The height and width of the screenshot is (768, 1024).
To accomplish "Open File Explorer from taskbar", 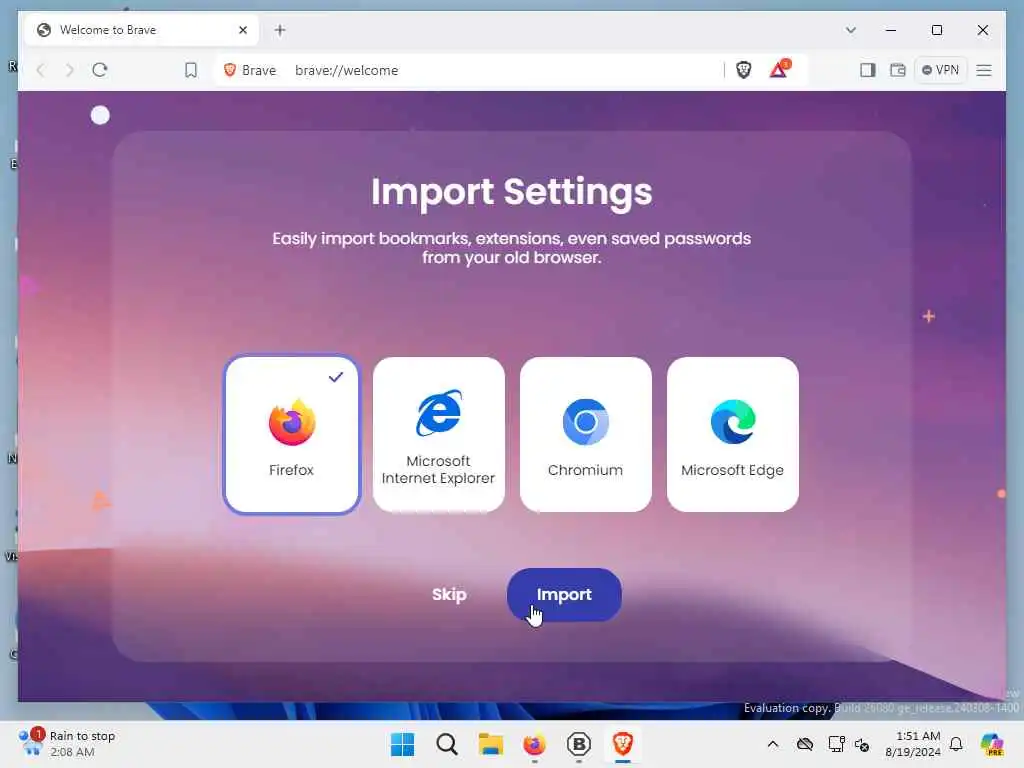I will coord(490,744).
